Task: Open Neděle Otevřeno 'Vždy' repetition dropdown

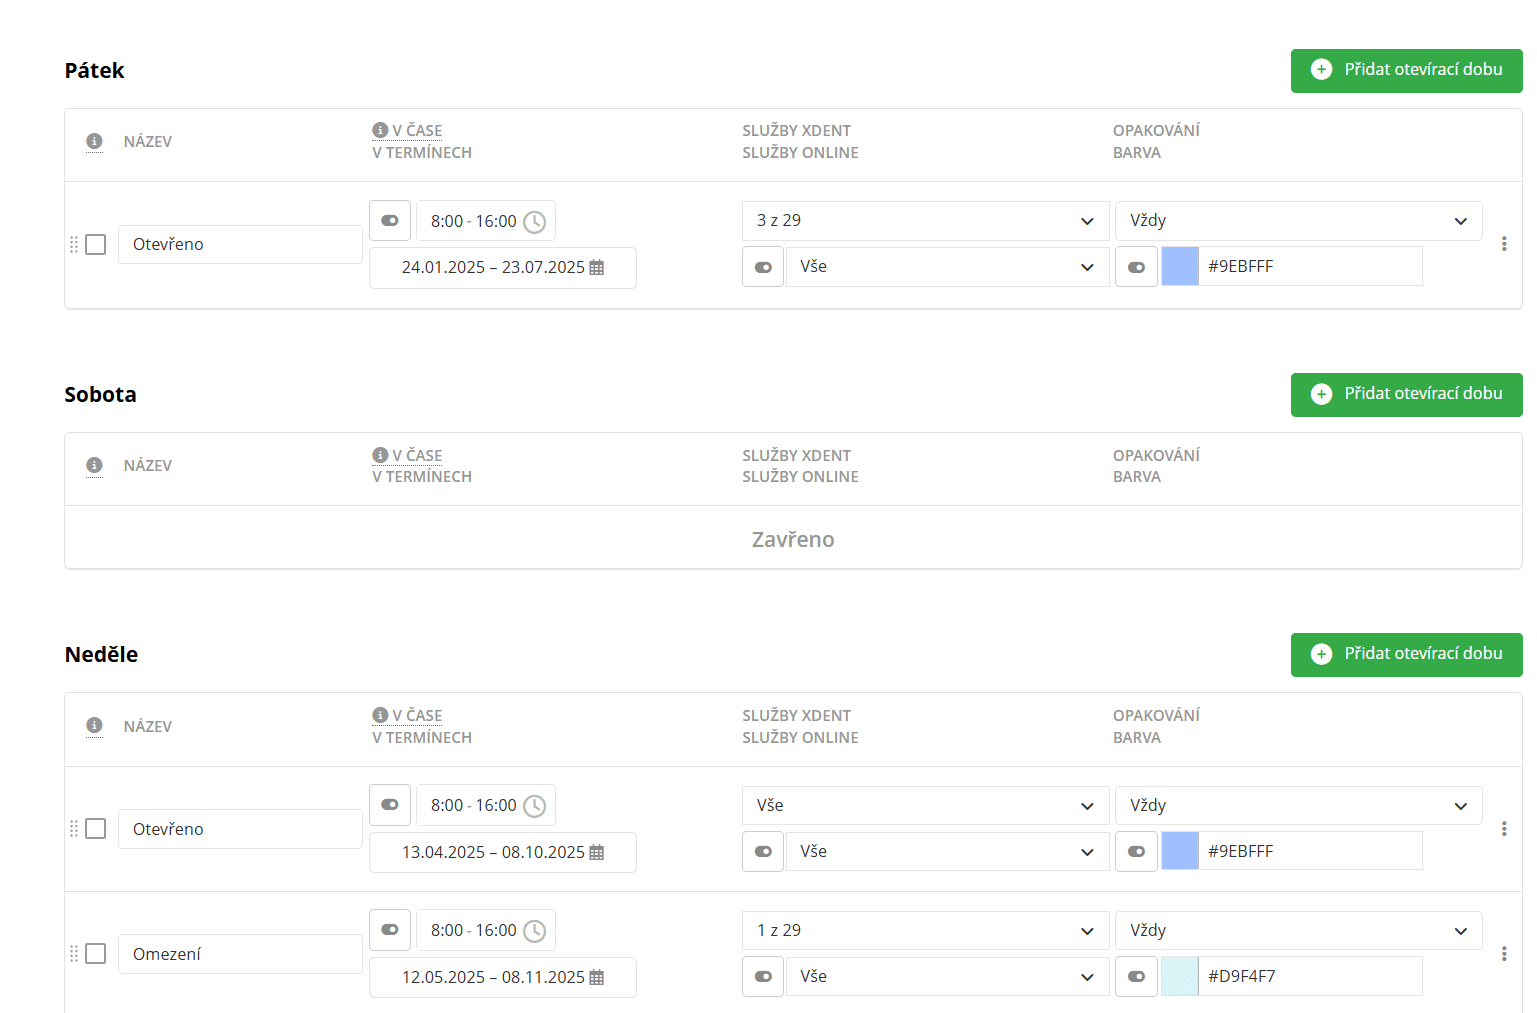Action: 1299,805
